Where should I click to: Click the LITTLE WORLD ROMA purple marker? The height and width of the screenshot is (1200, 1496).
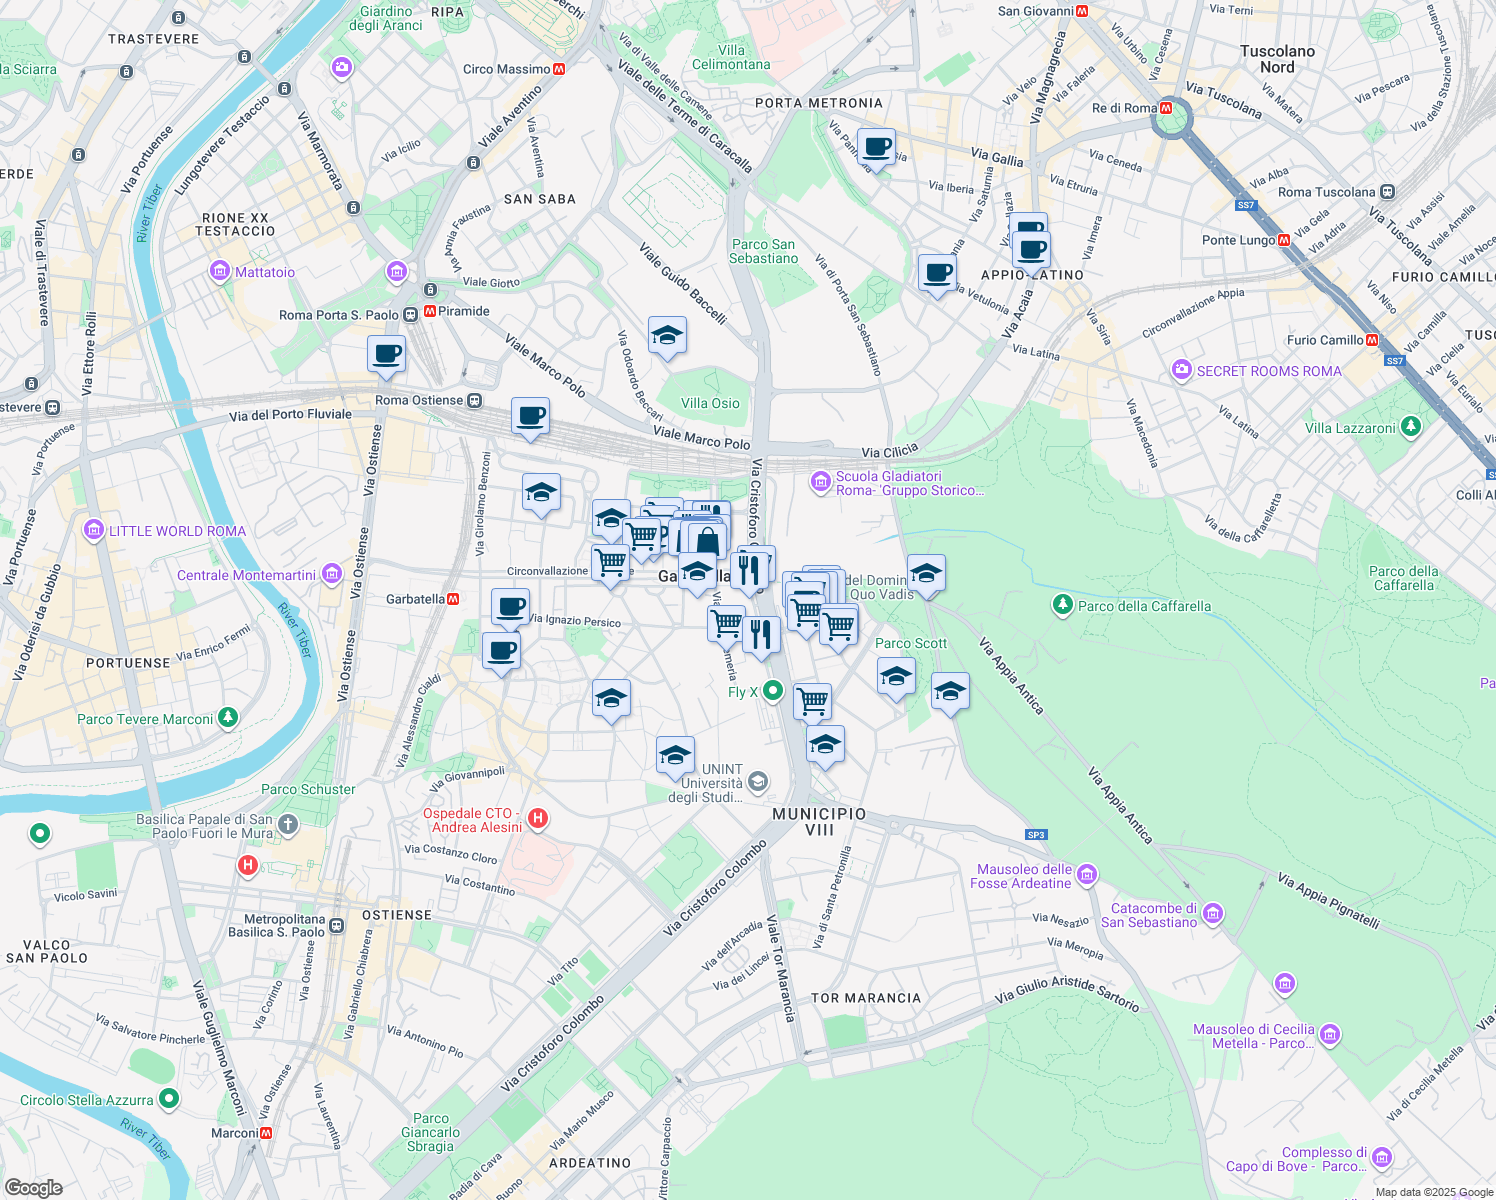94,531
